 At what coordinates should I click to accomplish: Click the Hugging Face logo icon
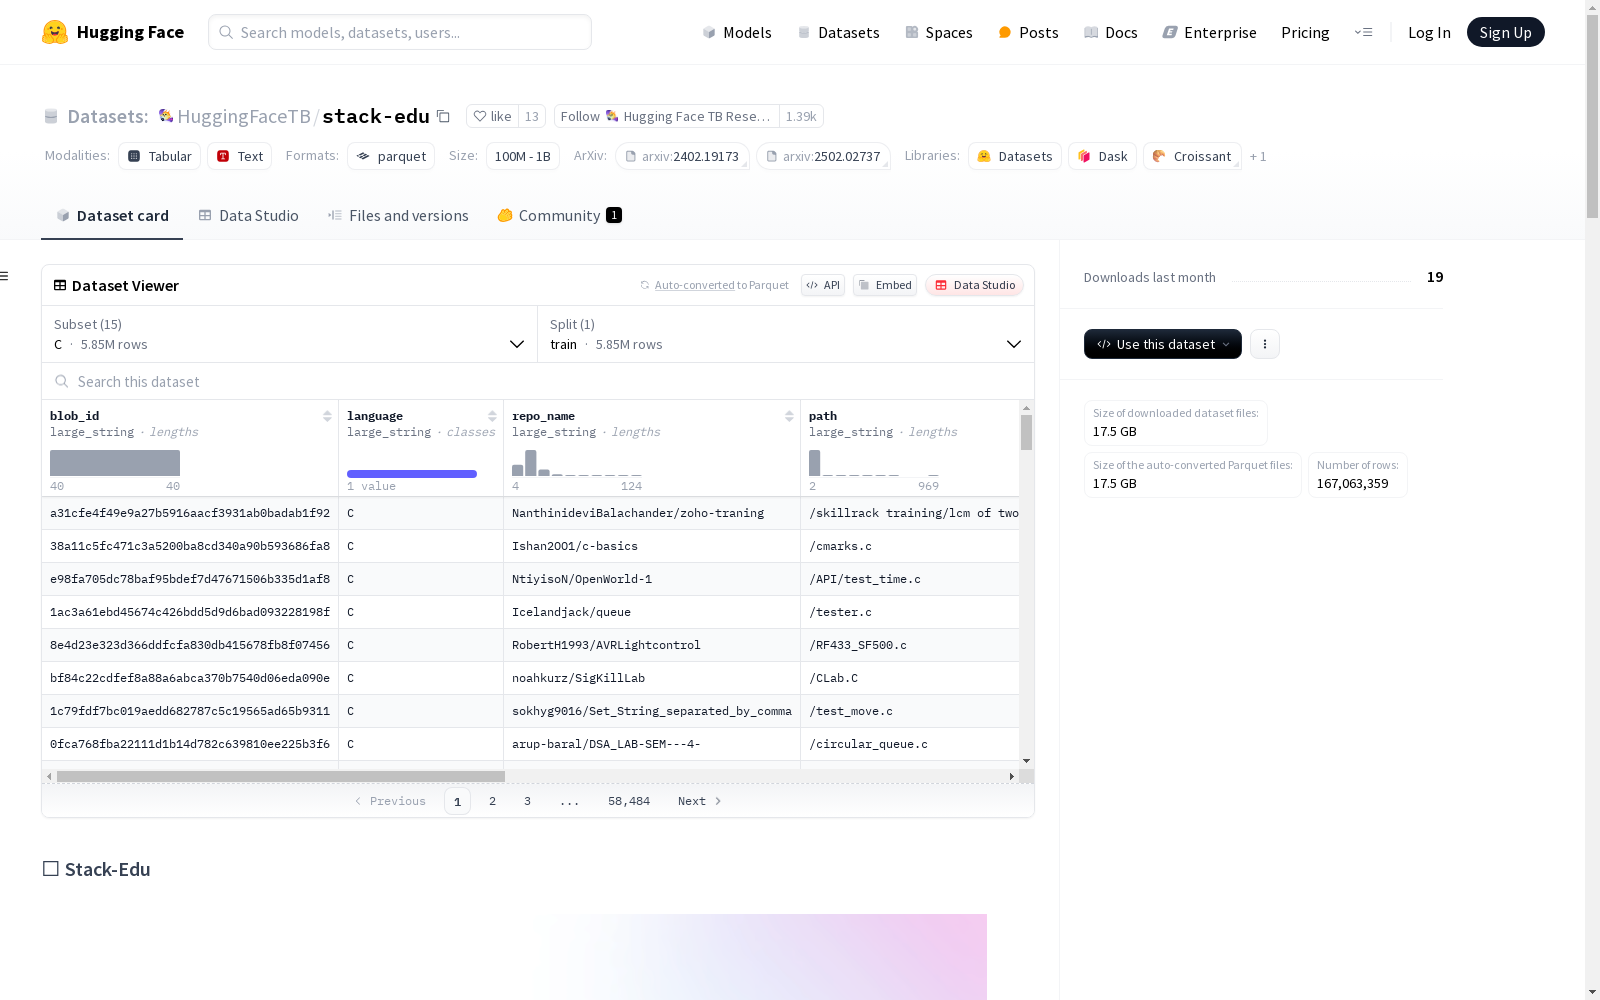(x=55, y=32)
